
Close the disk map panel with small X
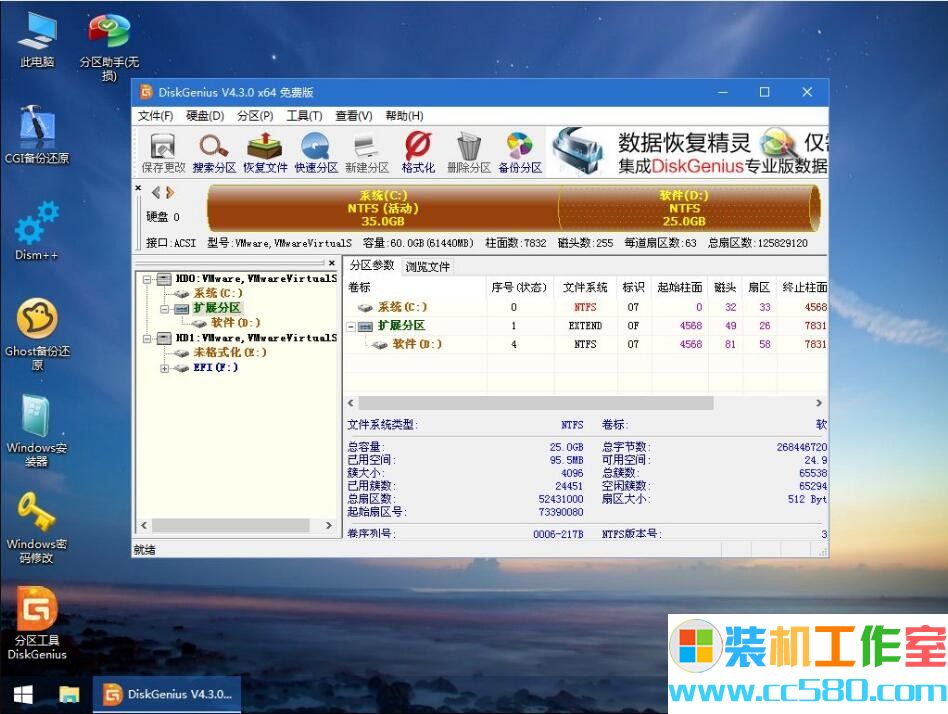pos(138,188)
